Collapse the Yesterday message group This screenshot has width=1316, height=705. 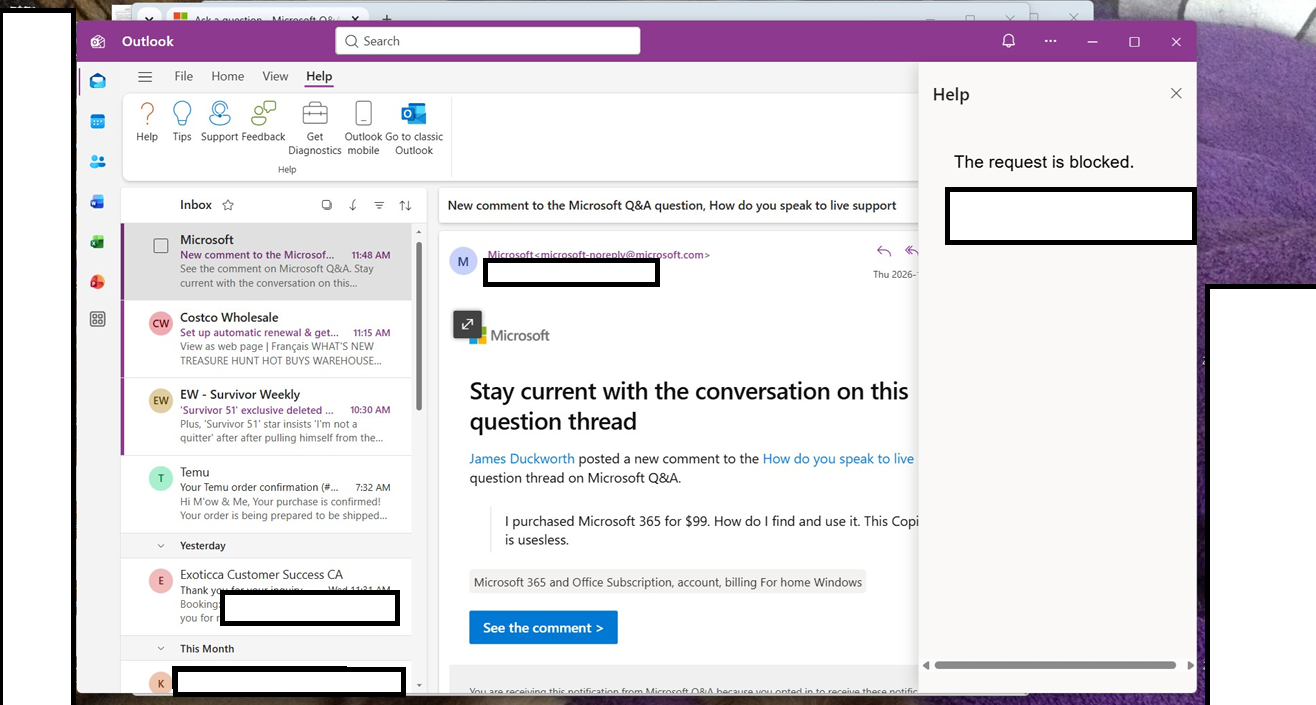pos(161,546)
